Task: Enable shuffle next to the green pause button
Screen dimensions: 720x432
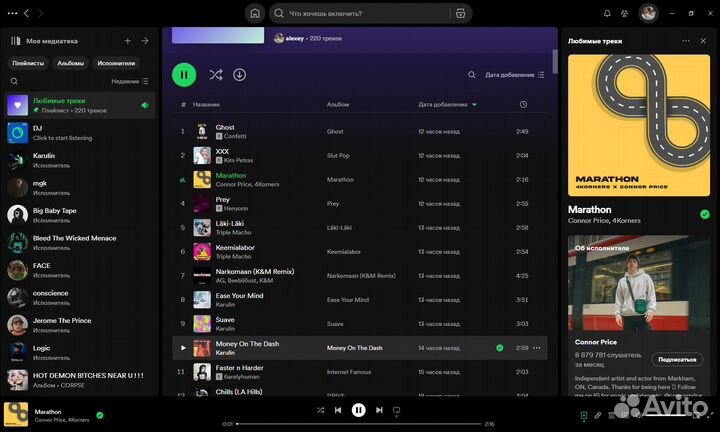Action: pyautogui.click(x=216, y=74)
